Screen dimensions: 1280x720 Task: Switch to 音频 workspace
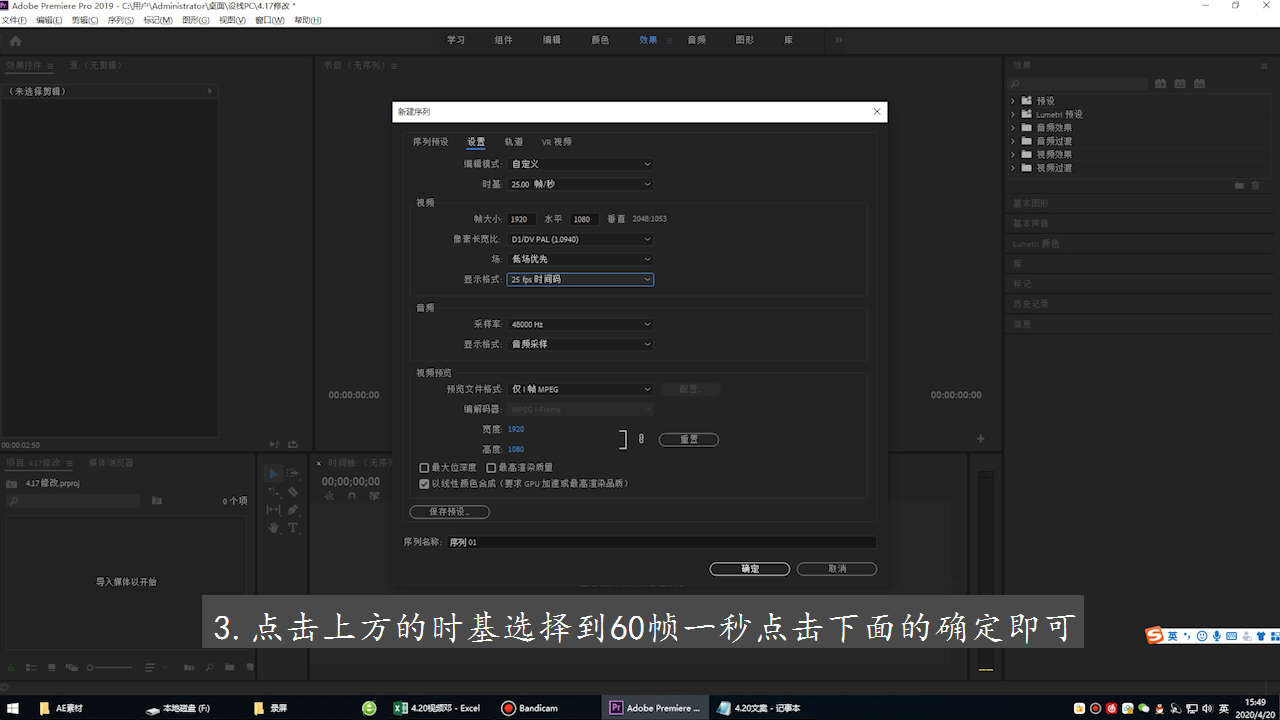click(x=696, y=40)
